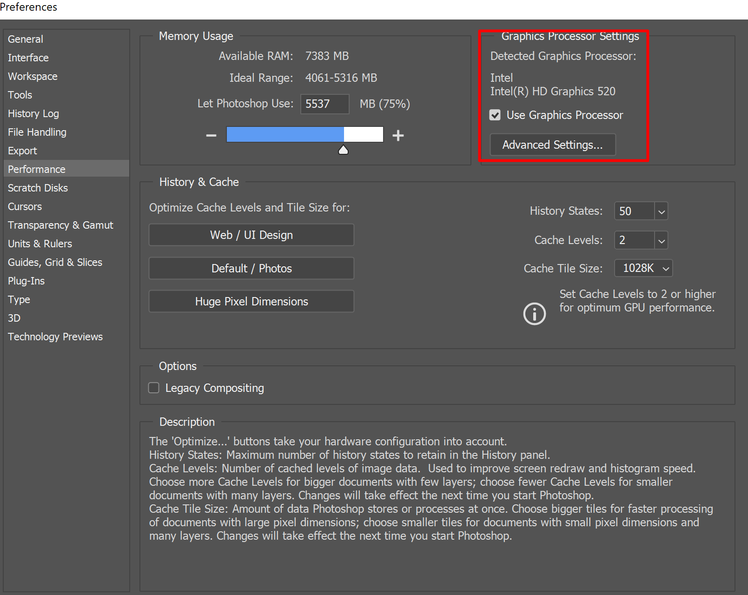Choose the Web / UI Design optimization
Screen dimensions: 748x595
point(251,235)
